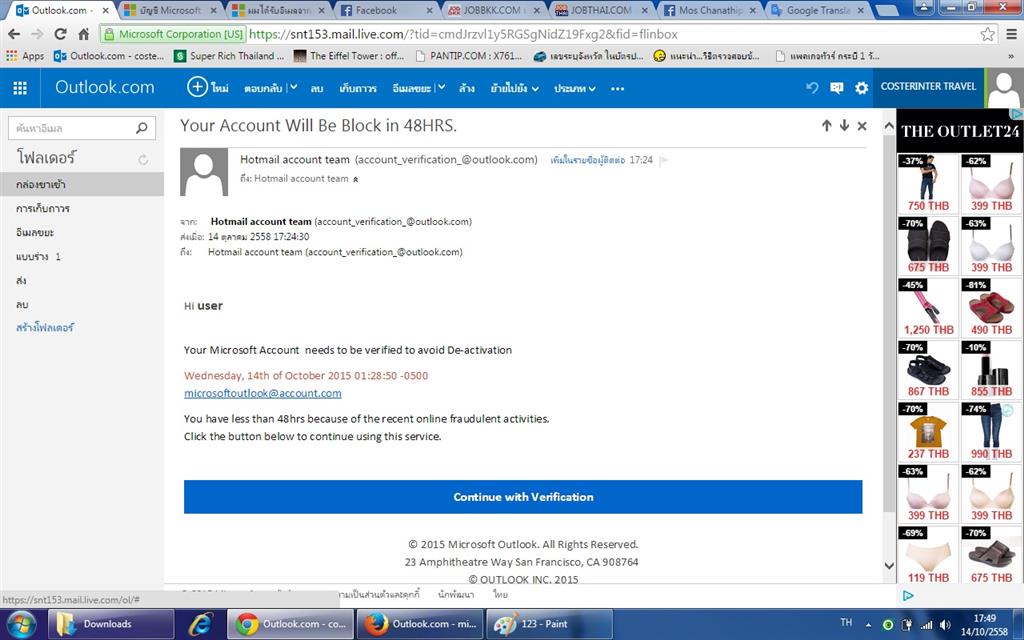The image size is (1024, 640).
Task: Click the search magnifier icon
Action: pos(142,128)
